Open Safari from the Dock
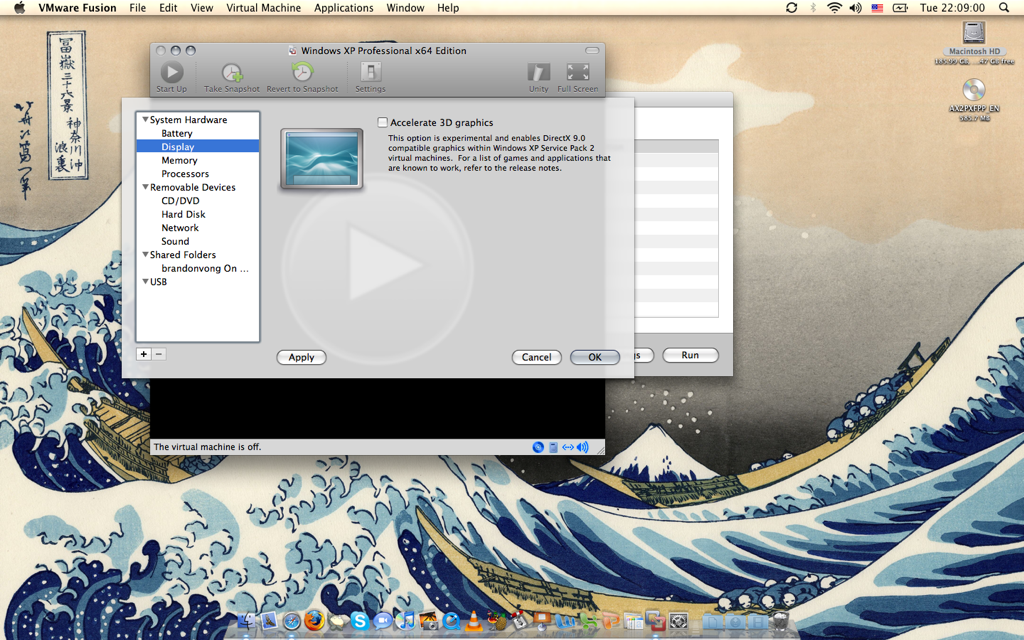1024x640 pixels. click(x=291, y=620)
